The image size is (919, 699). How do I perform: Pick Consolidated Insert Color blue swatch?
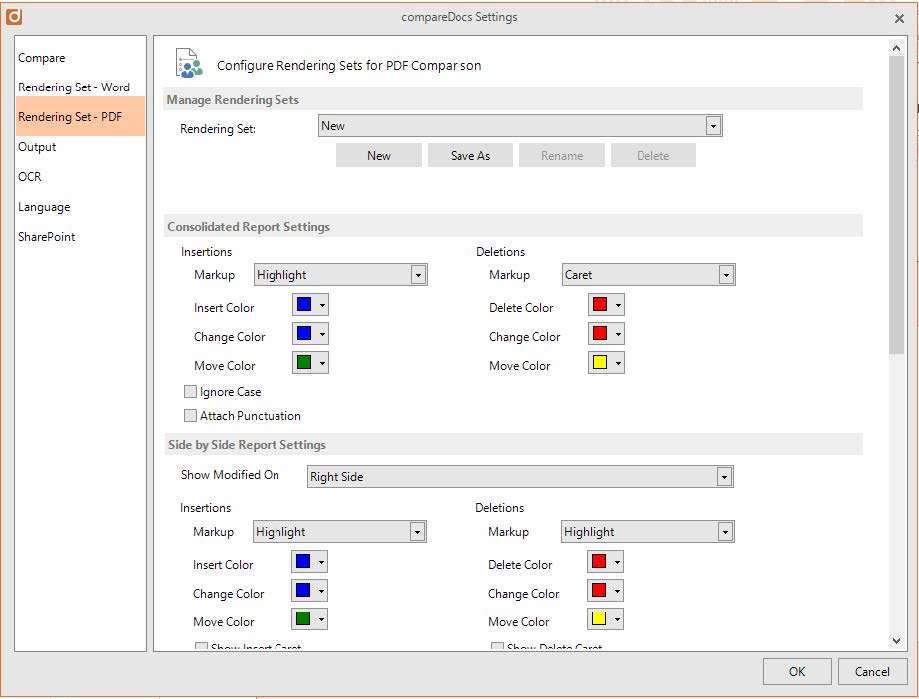(310, 305)
